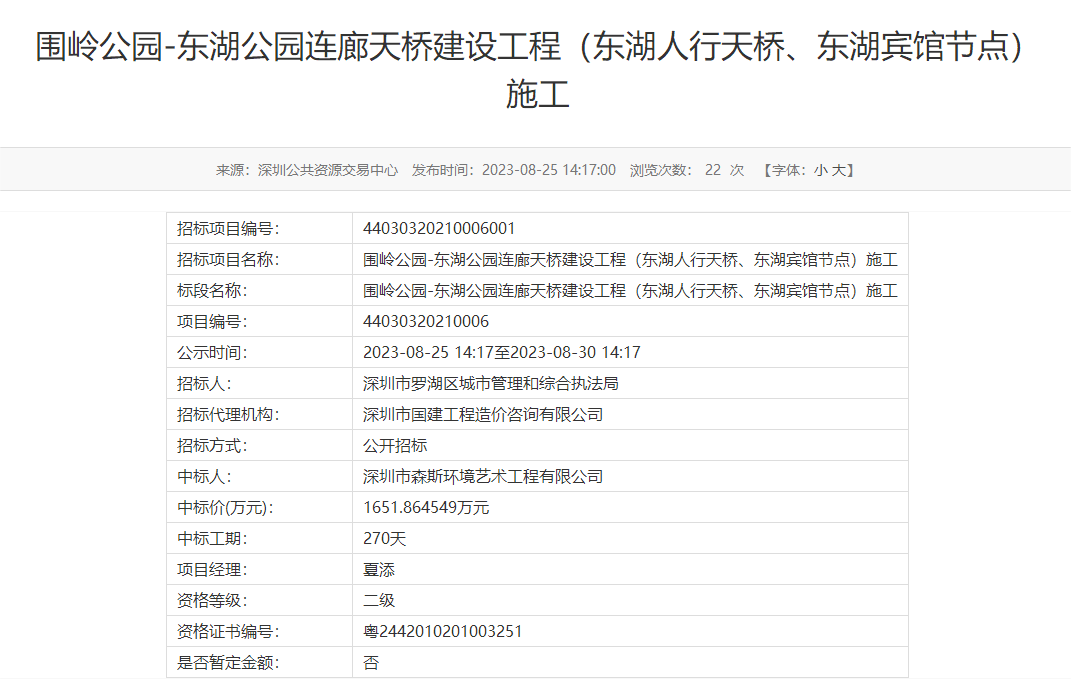Click the tenderee 深圳市罗湖区城市管理和综合执法局
This screenshot has height=686, width=1071.
(491, 384)
